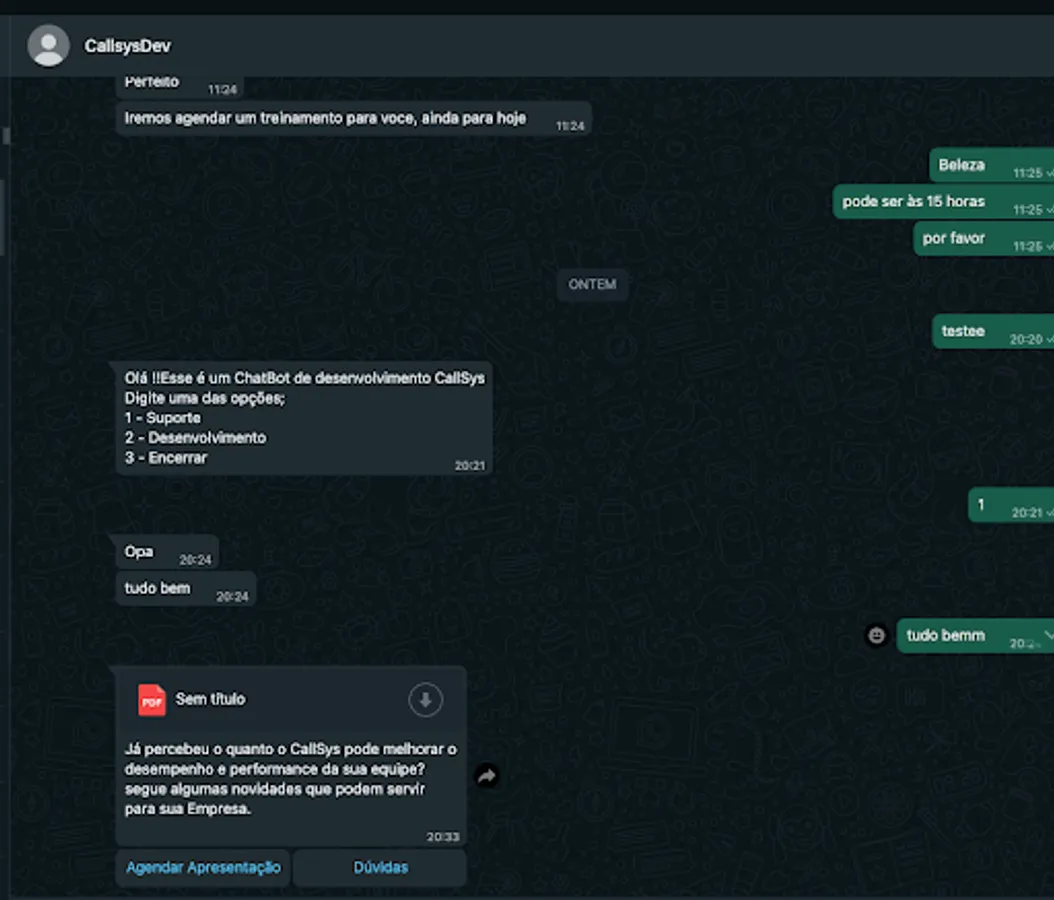Image resolution: width=1054 pixels, height=900 pixels.
Task: Click the '3 - Encerrar' option line
Action: 166,458
